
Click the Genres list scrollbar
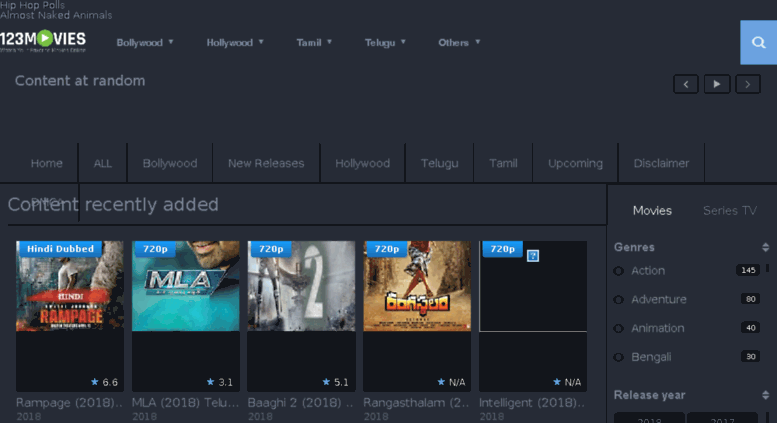point(767,268)
